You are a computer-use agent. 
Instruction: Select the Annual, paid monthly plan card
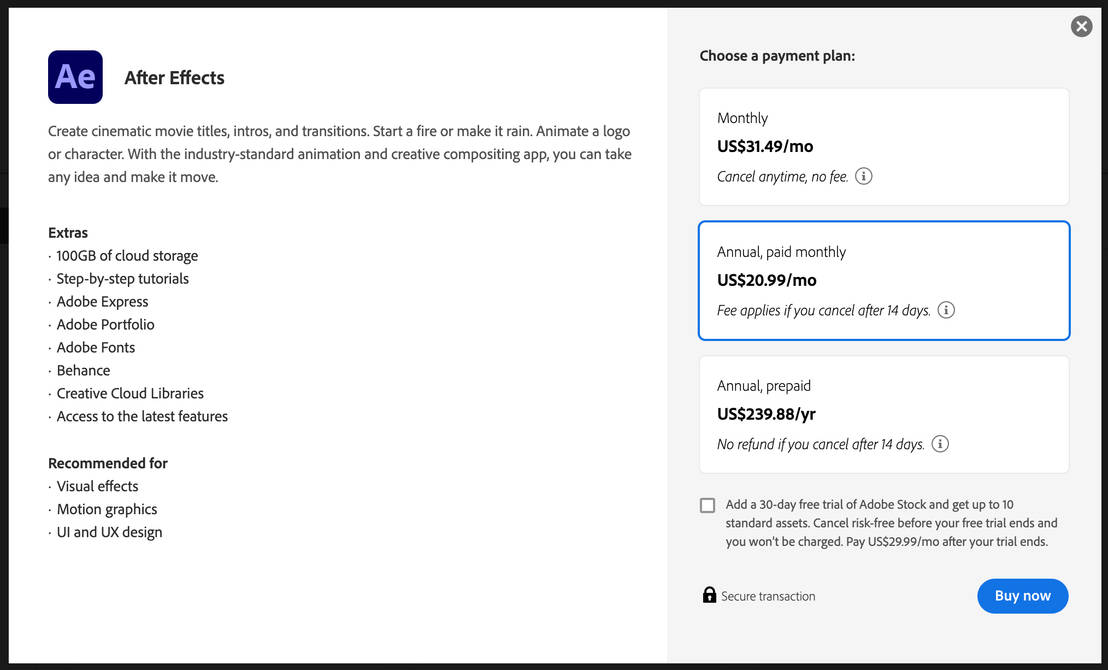click(x=884, y=280)
